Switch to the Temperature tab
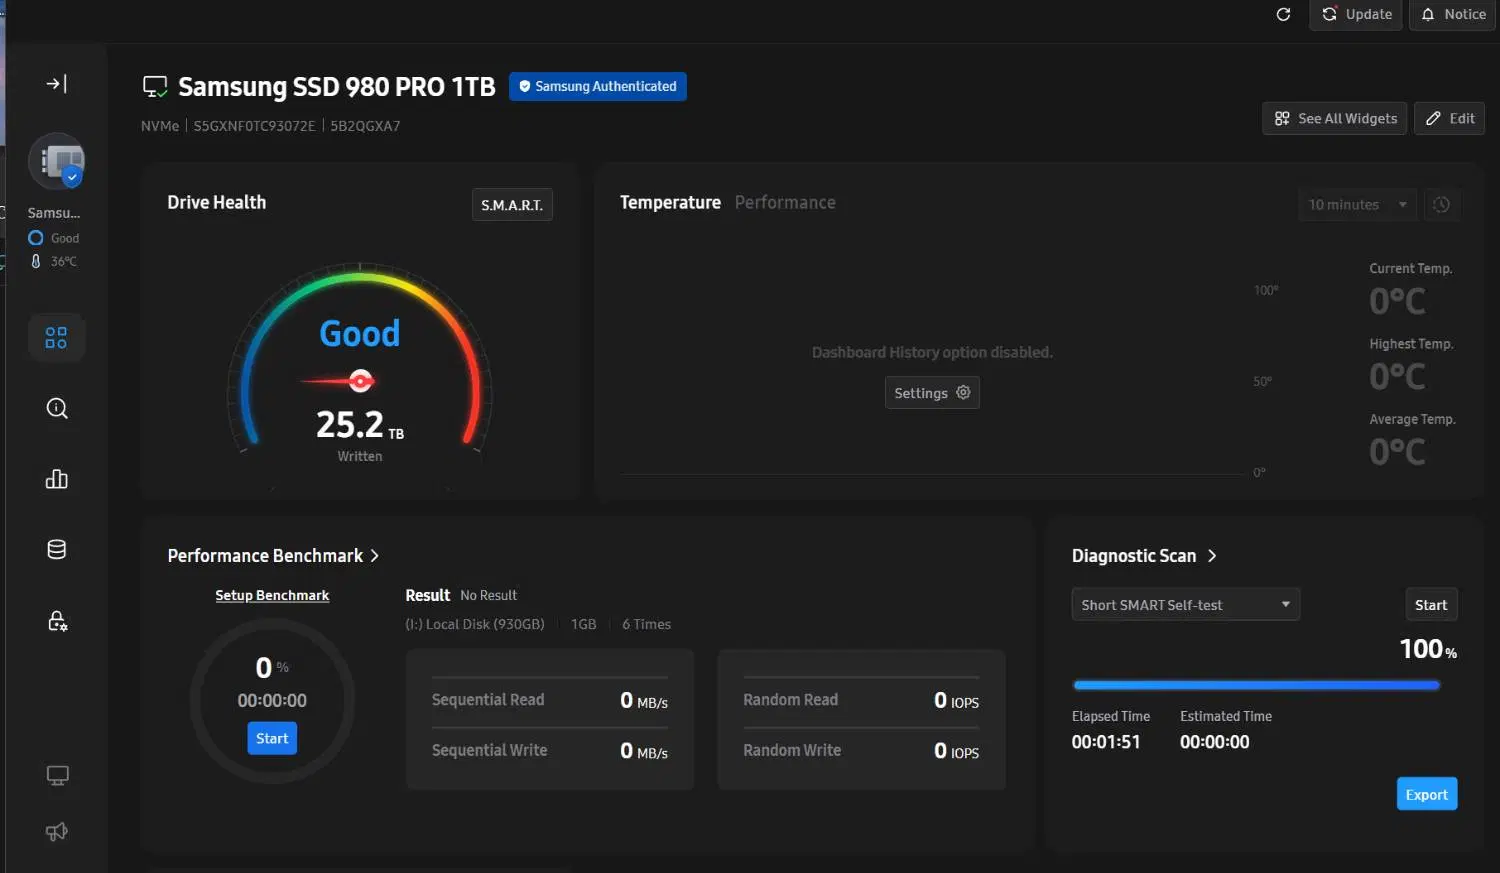This screenshot has height=873, width=1500. pos(670,202)
